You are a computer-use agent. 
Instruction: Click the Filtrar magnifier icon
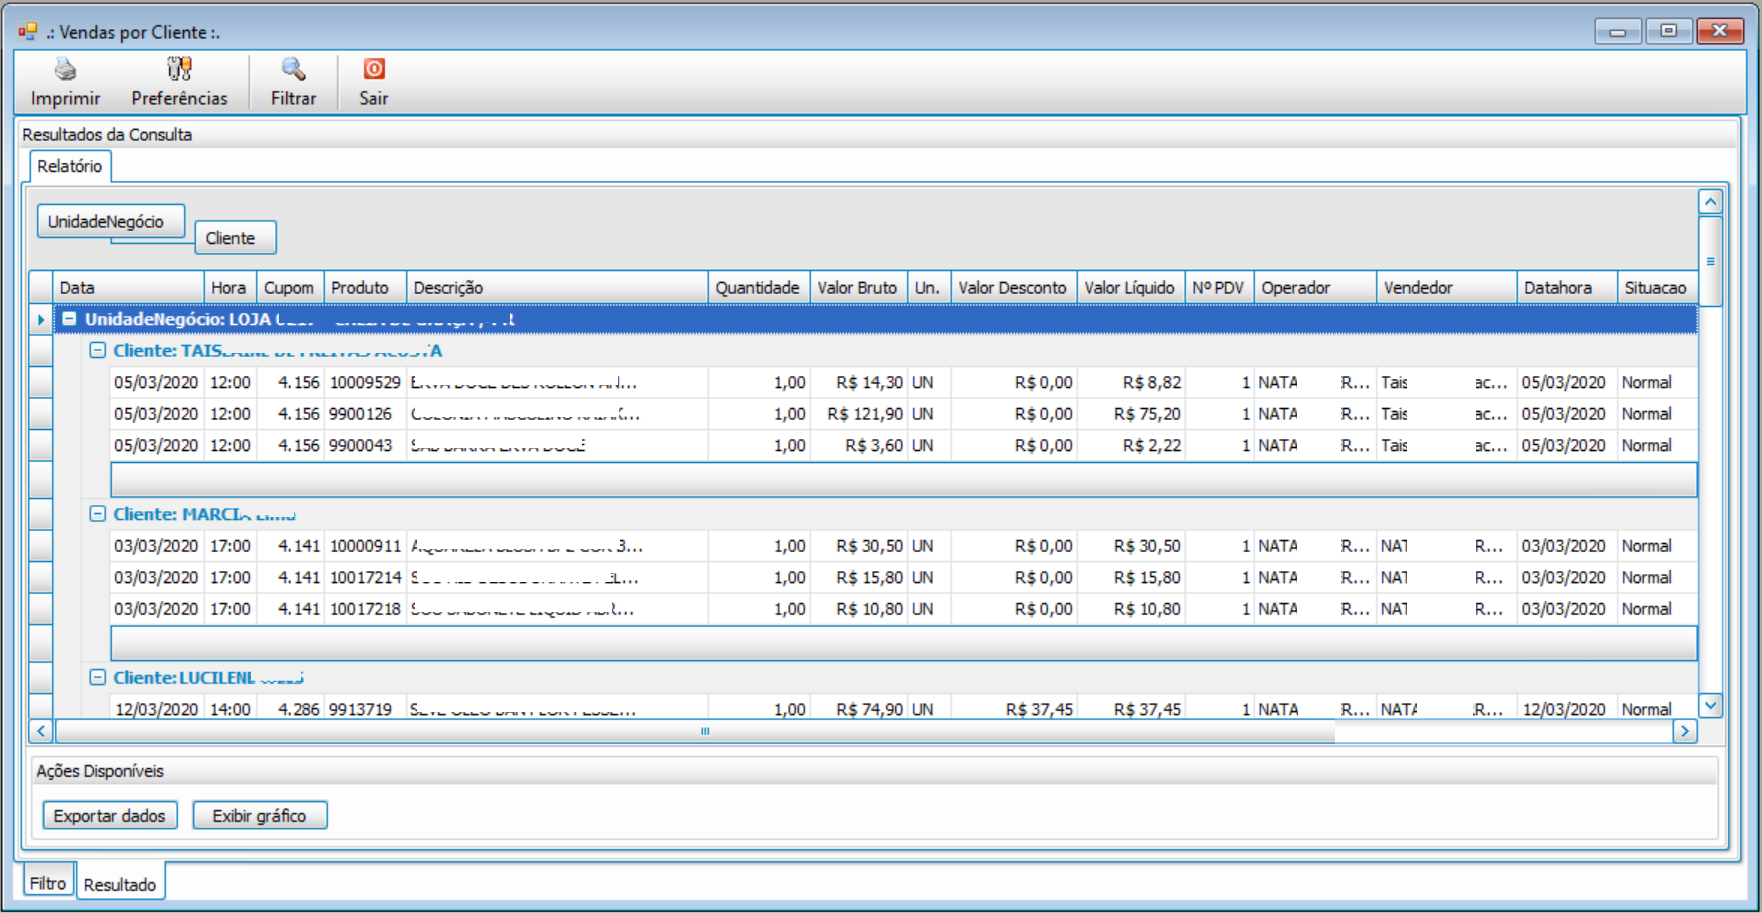[293, 69]
